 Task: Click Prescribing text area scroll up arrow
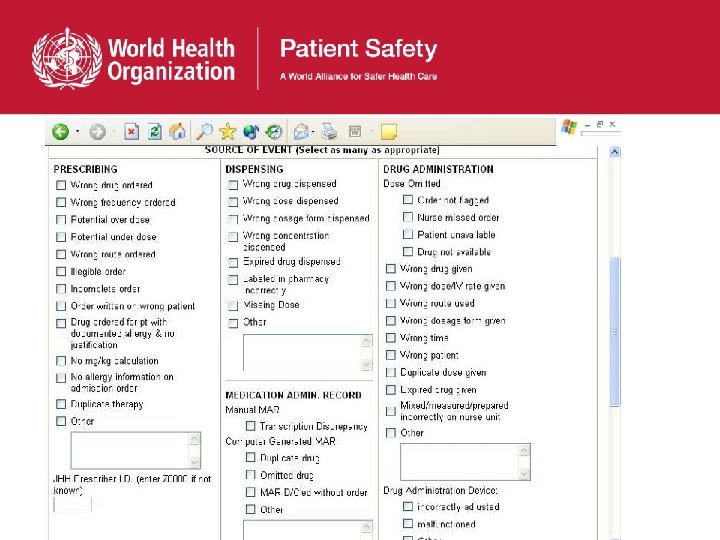tap(194, 439)
